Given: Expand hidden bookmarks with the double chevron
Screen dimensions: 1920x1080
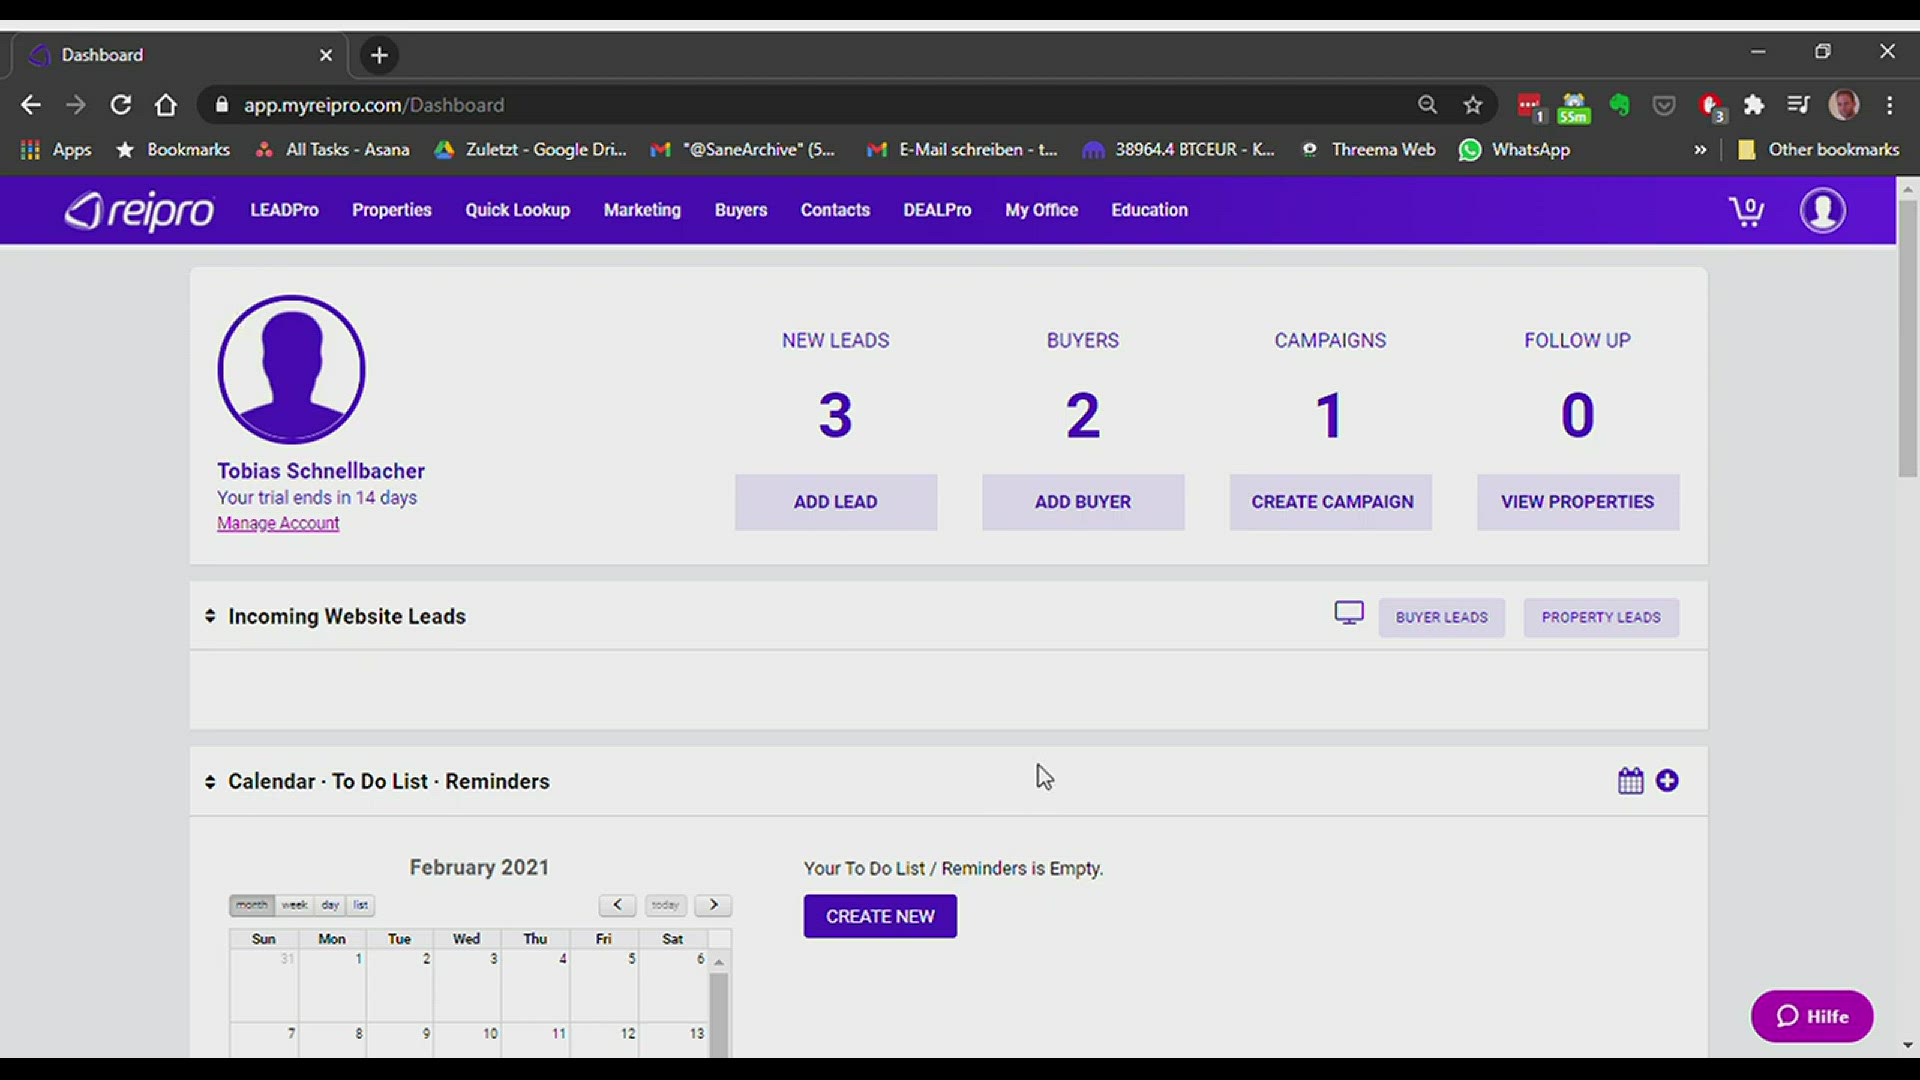Looking at the screenshot, I should point(1700,150).
